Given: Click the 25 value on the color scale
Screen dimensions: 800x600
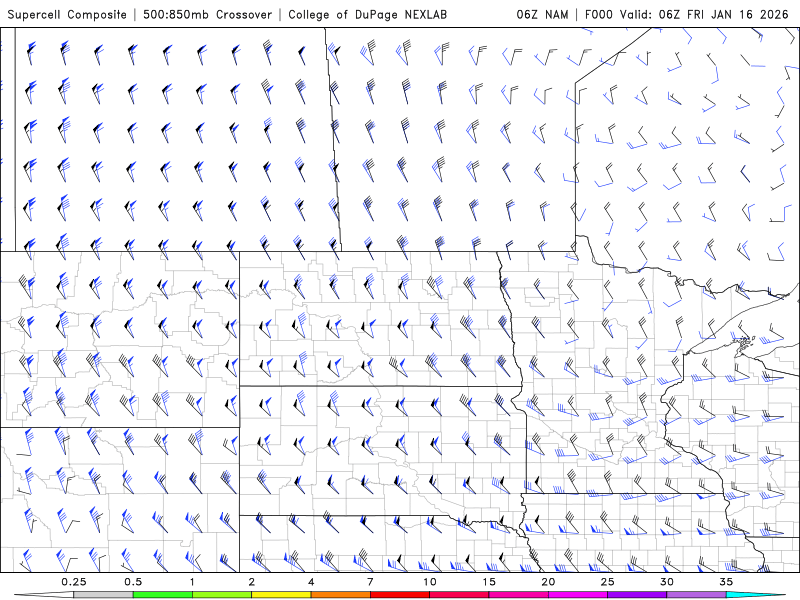Looking at the screenshot, I should coord(608,582).
